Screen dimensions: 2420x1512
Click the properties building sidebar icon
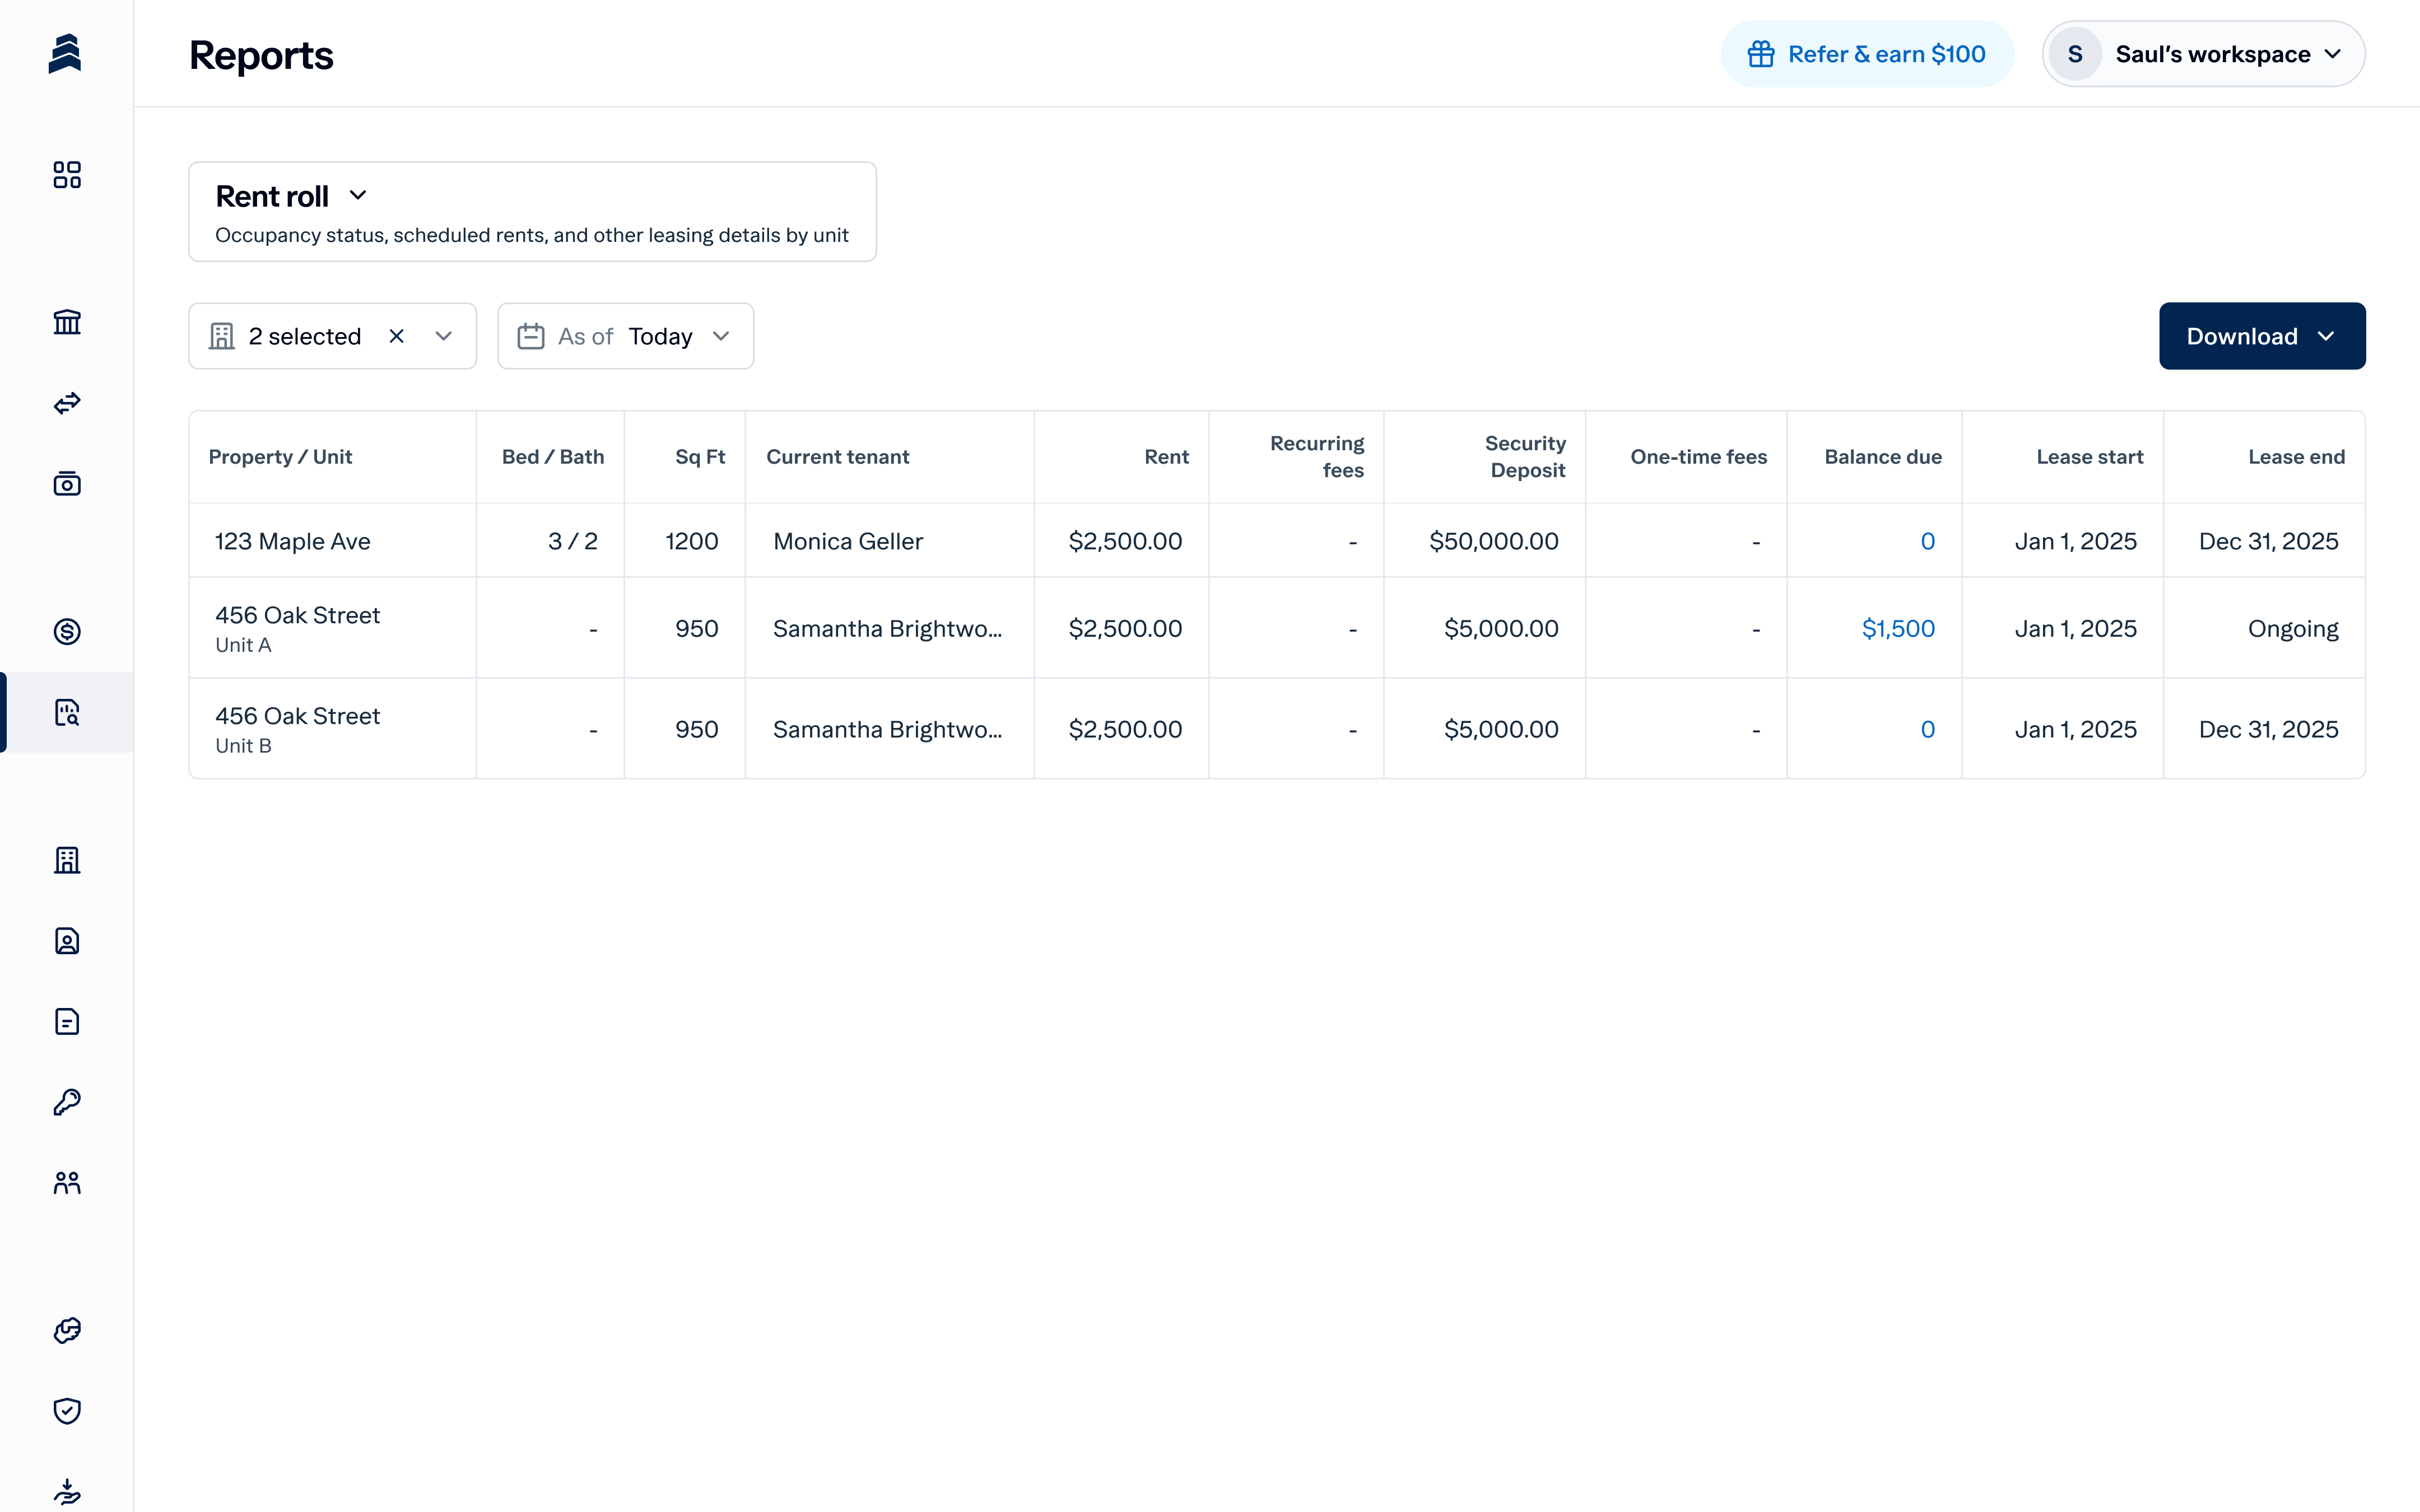tap(67, 860)
